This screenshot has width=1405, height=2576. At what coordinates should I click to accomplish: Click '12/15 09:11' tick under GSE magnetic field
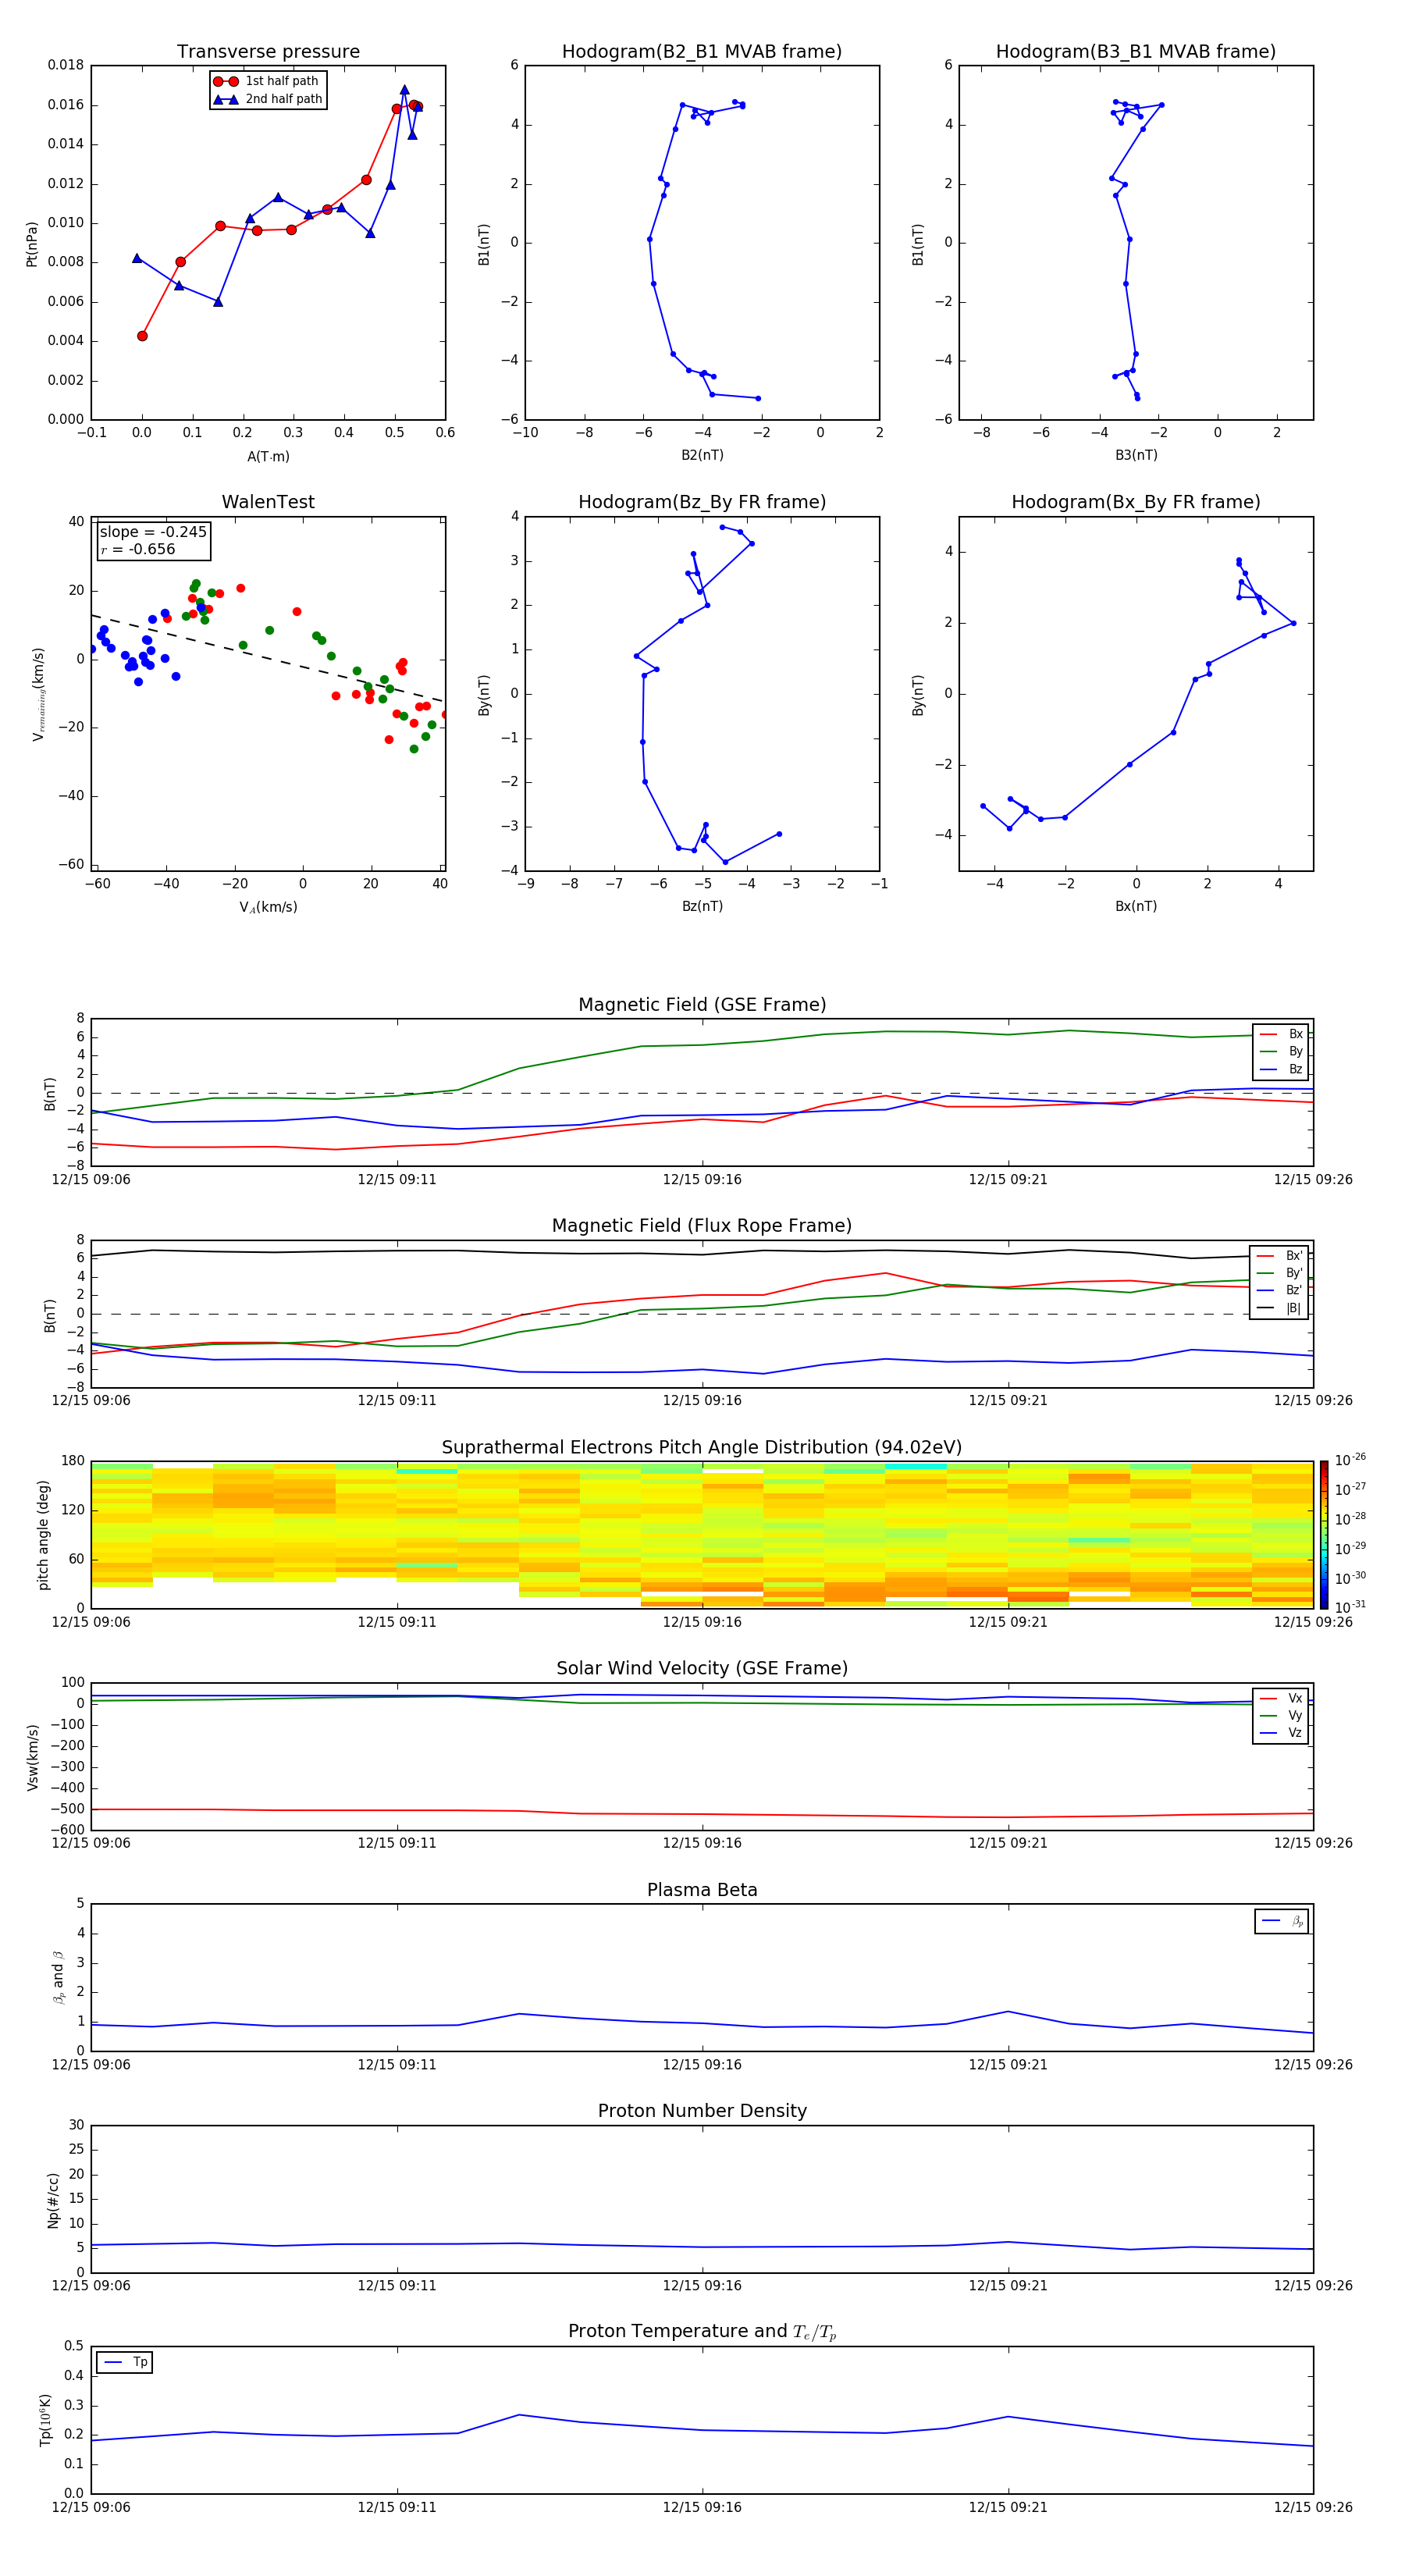click(x=397, y=1179)
